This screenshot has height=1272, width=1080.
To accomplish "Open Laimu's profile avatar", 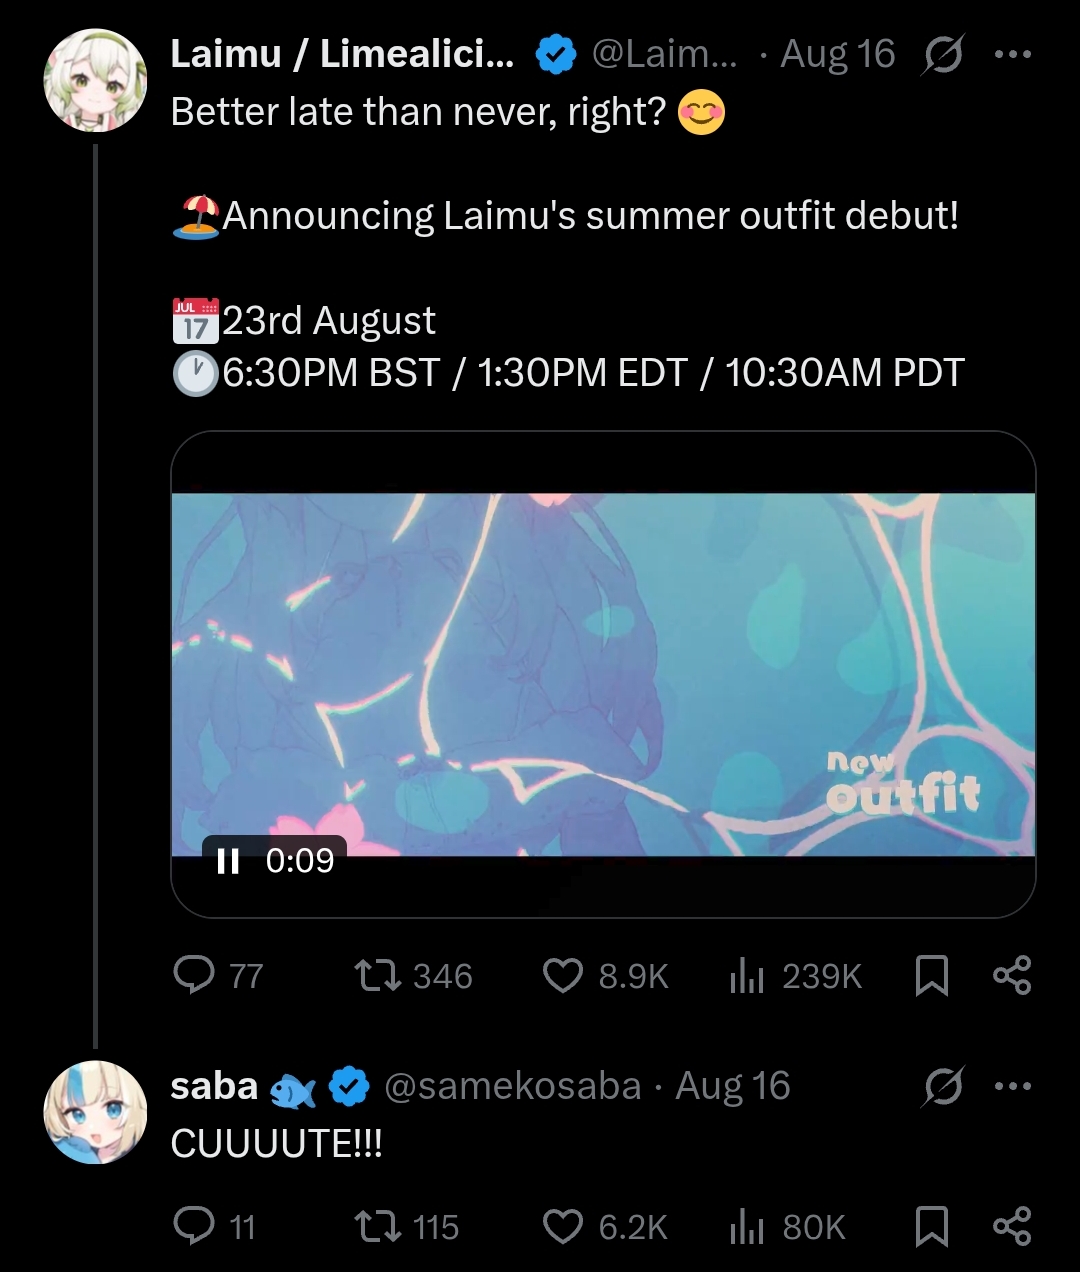I will tap(95, 80).
